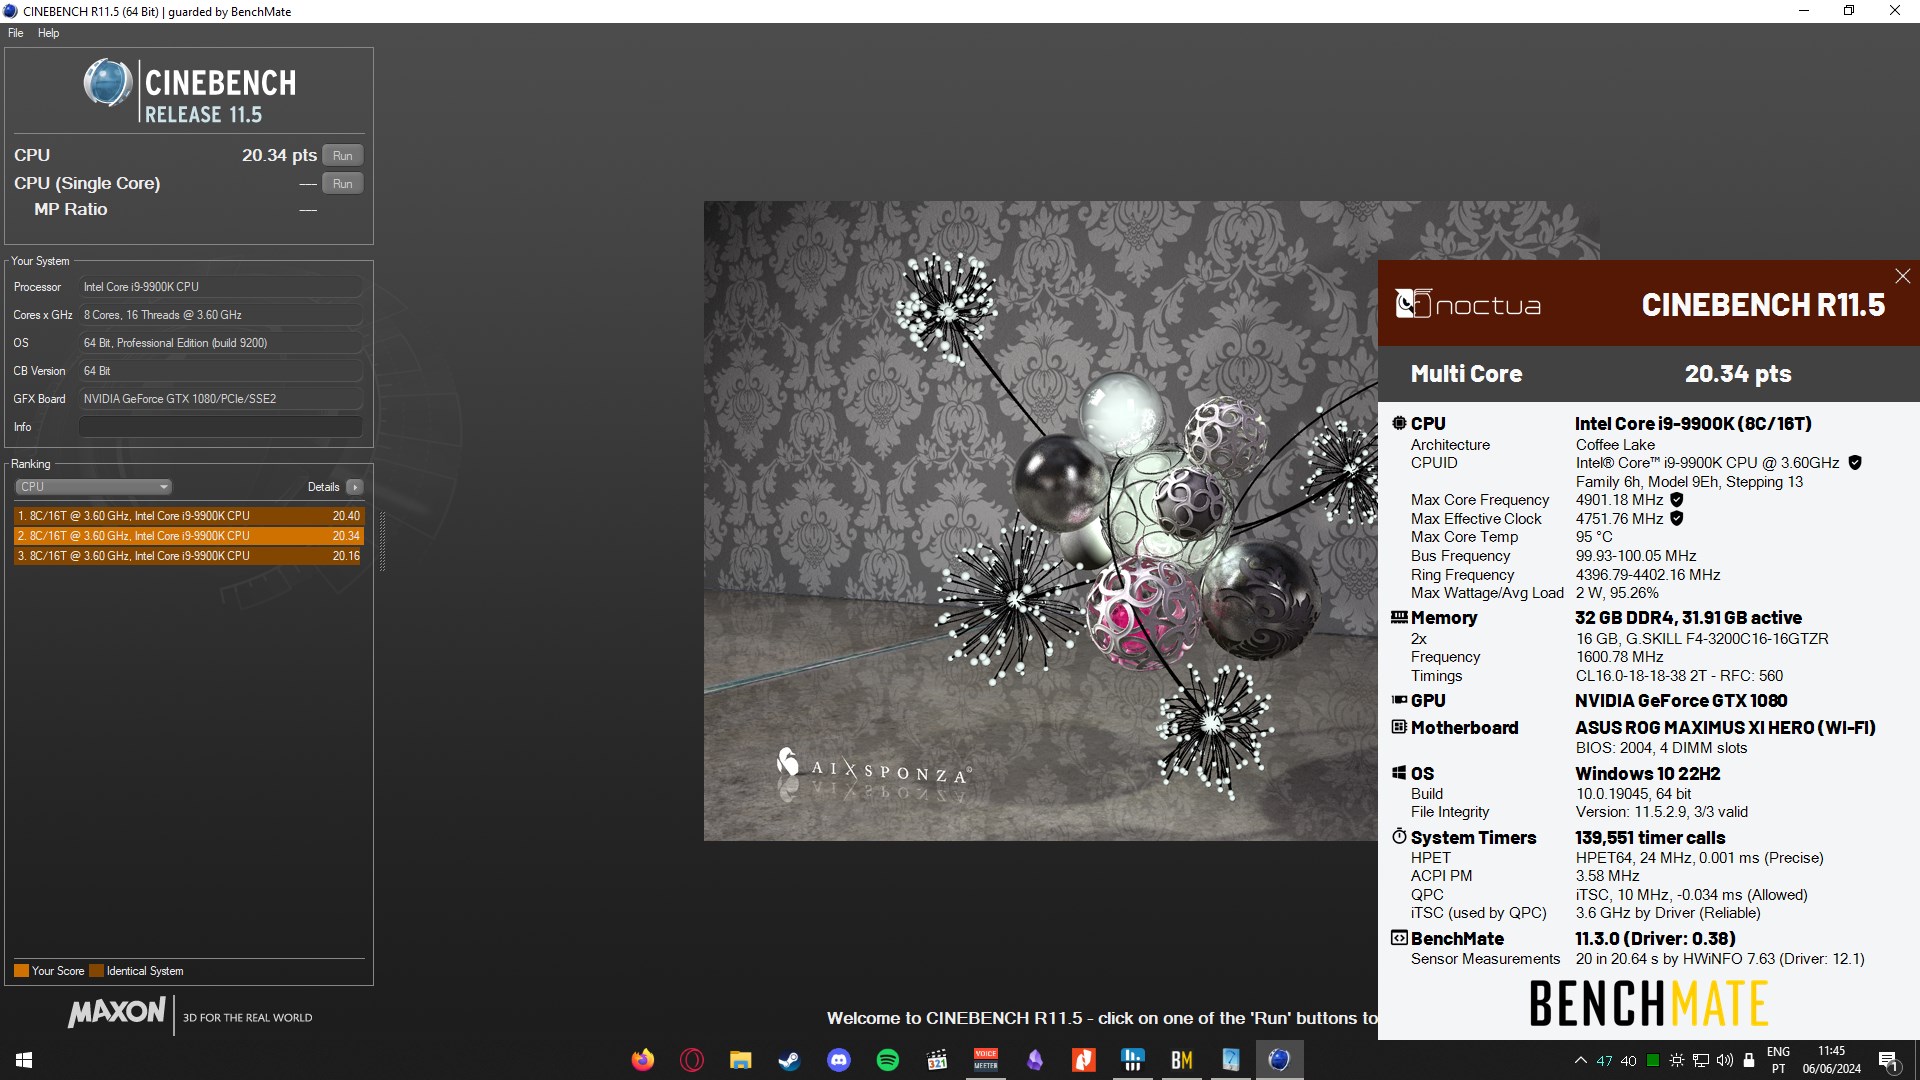Viewport: 1920px width, 1080px height.
Task: Open Firefox from the taskbar
Action: [643, 1060]
